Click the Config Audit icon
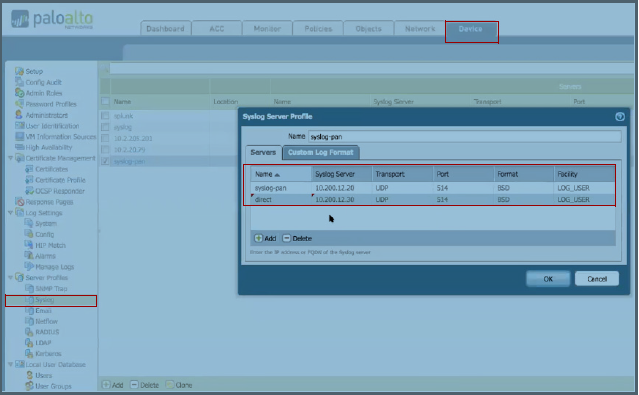Viewport: 639px width, 395px height. (x=19, y=82)
